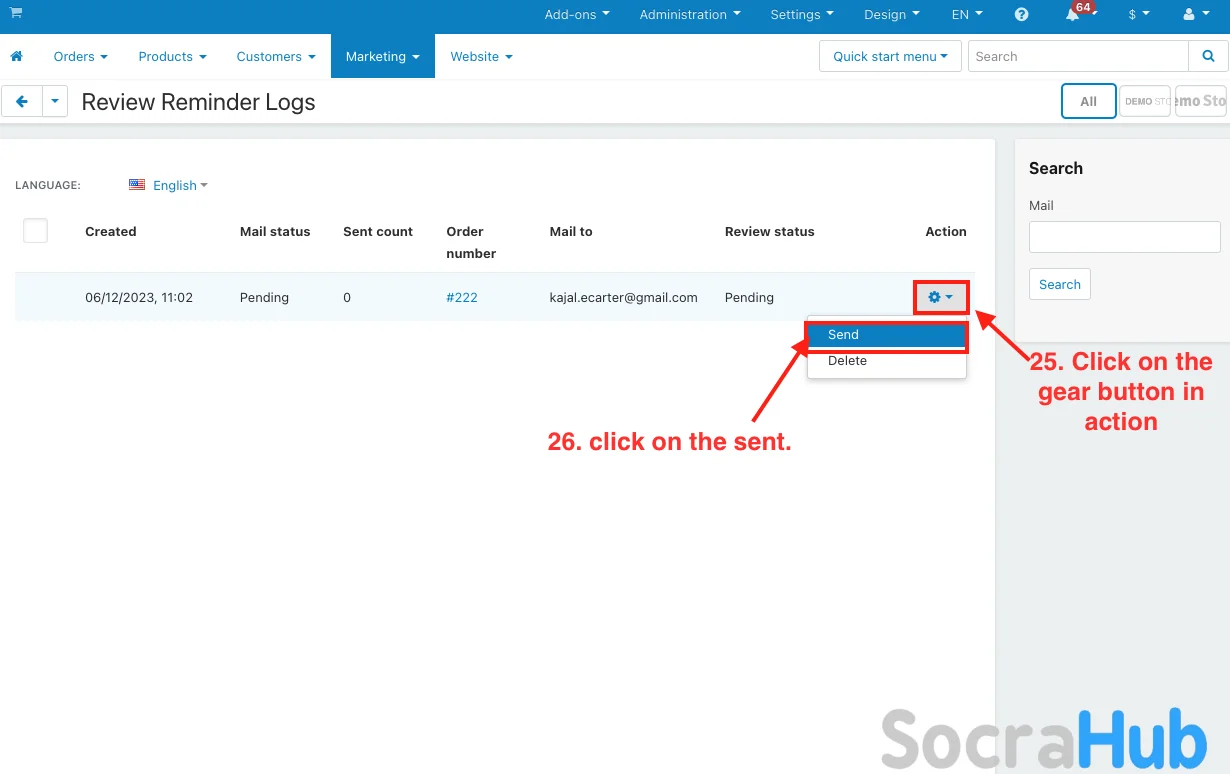Click the Sent count column header
Viewport: 1230px width, 774px height.
(x=378, y=231)
